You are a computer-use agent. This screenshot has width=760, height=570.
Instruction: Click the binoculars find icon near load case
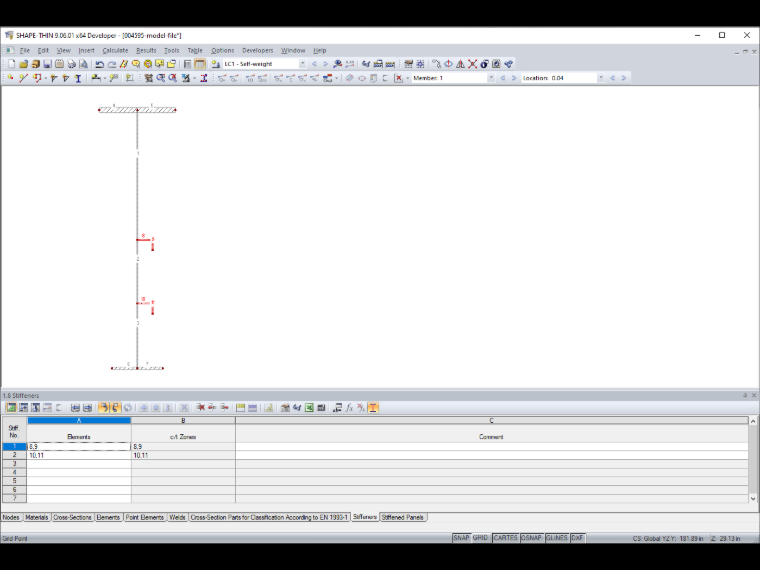[337, 64]
